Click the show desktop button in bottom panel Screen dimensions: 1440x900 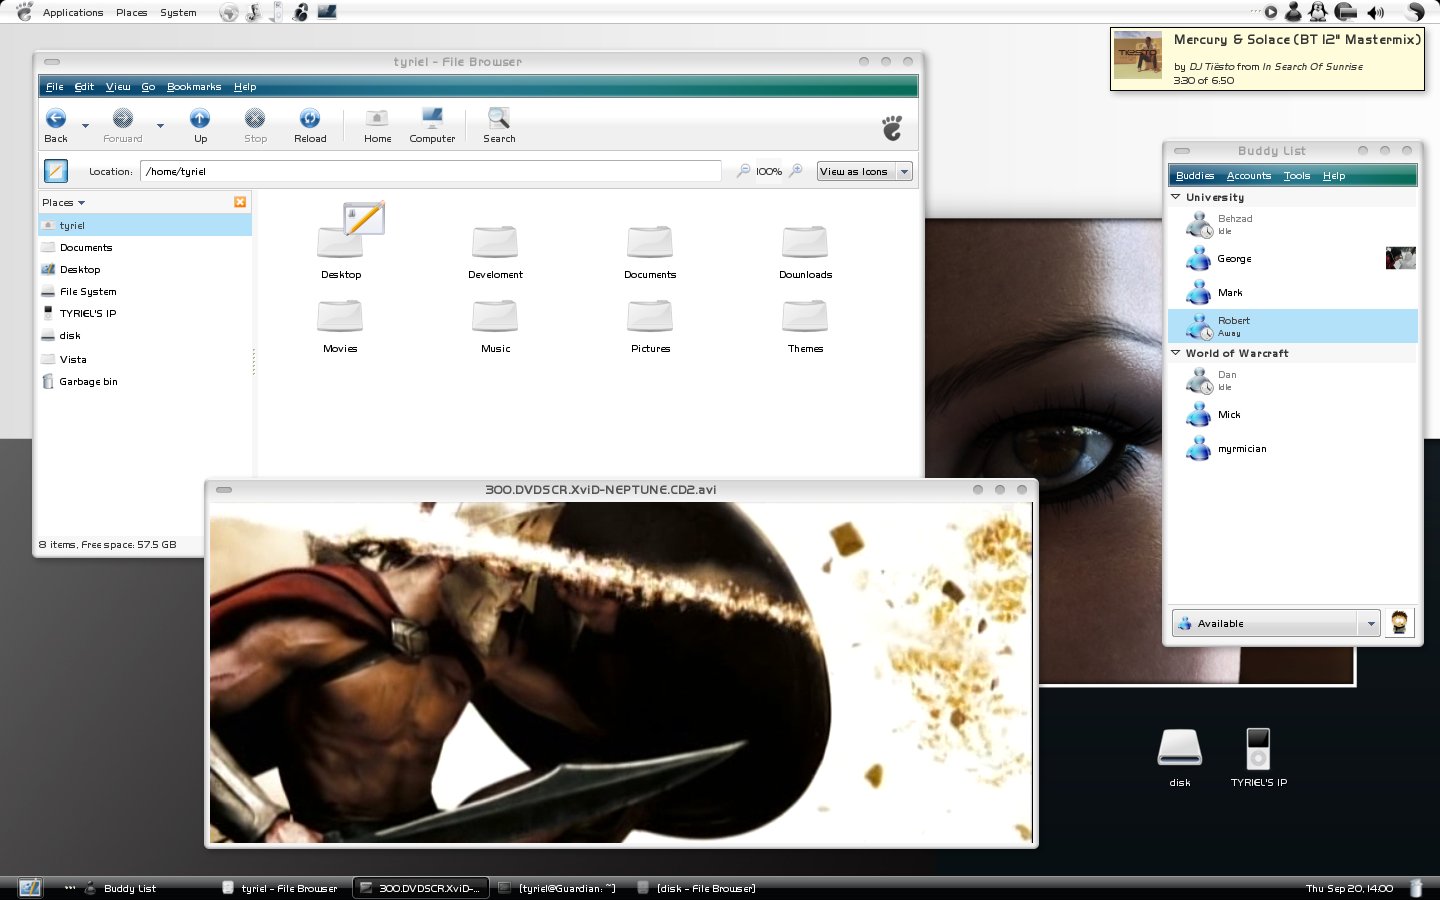coord(30,887)
